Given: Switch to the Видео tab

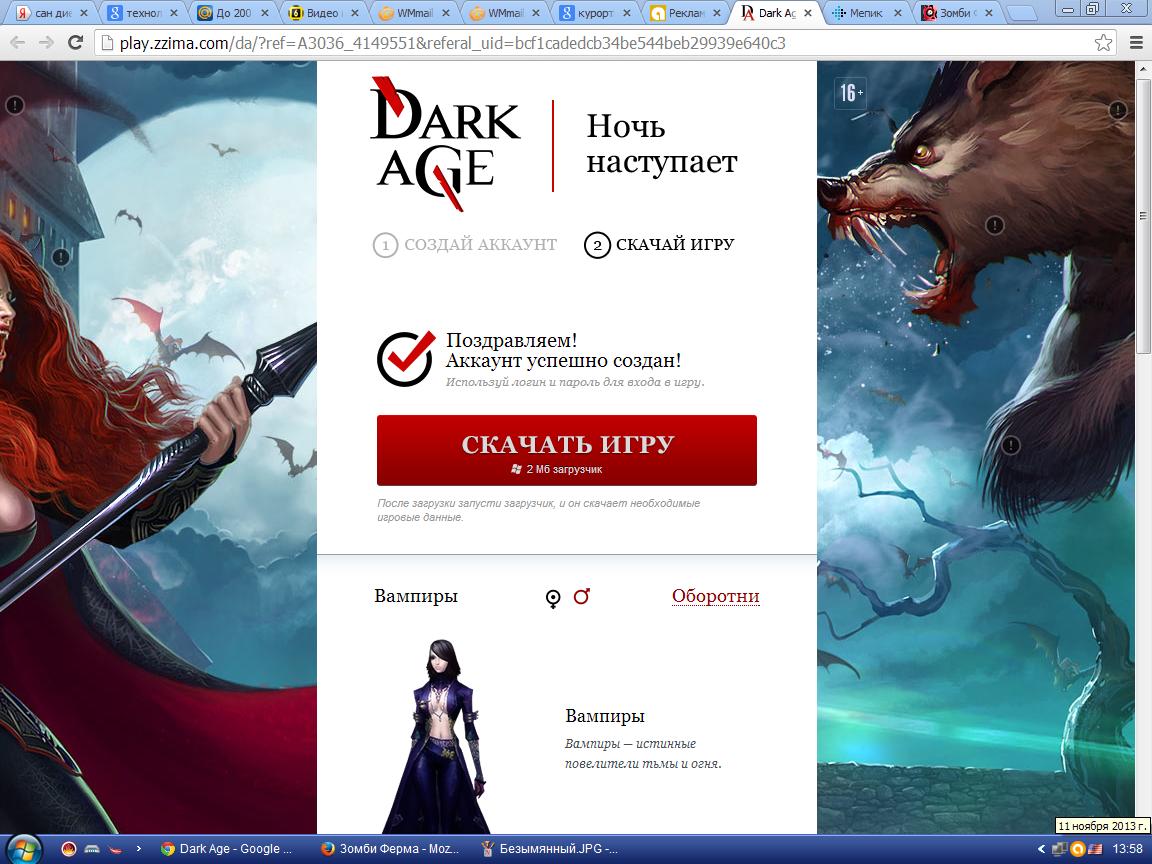Looking at the screenshot, I should pyautogui.click(x=321, y=13).
